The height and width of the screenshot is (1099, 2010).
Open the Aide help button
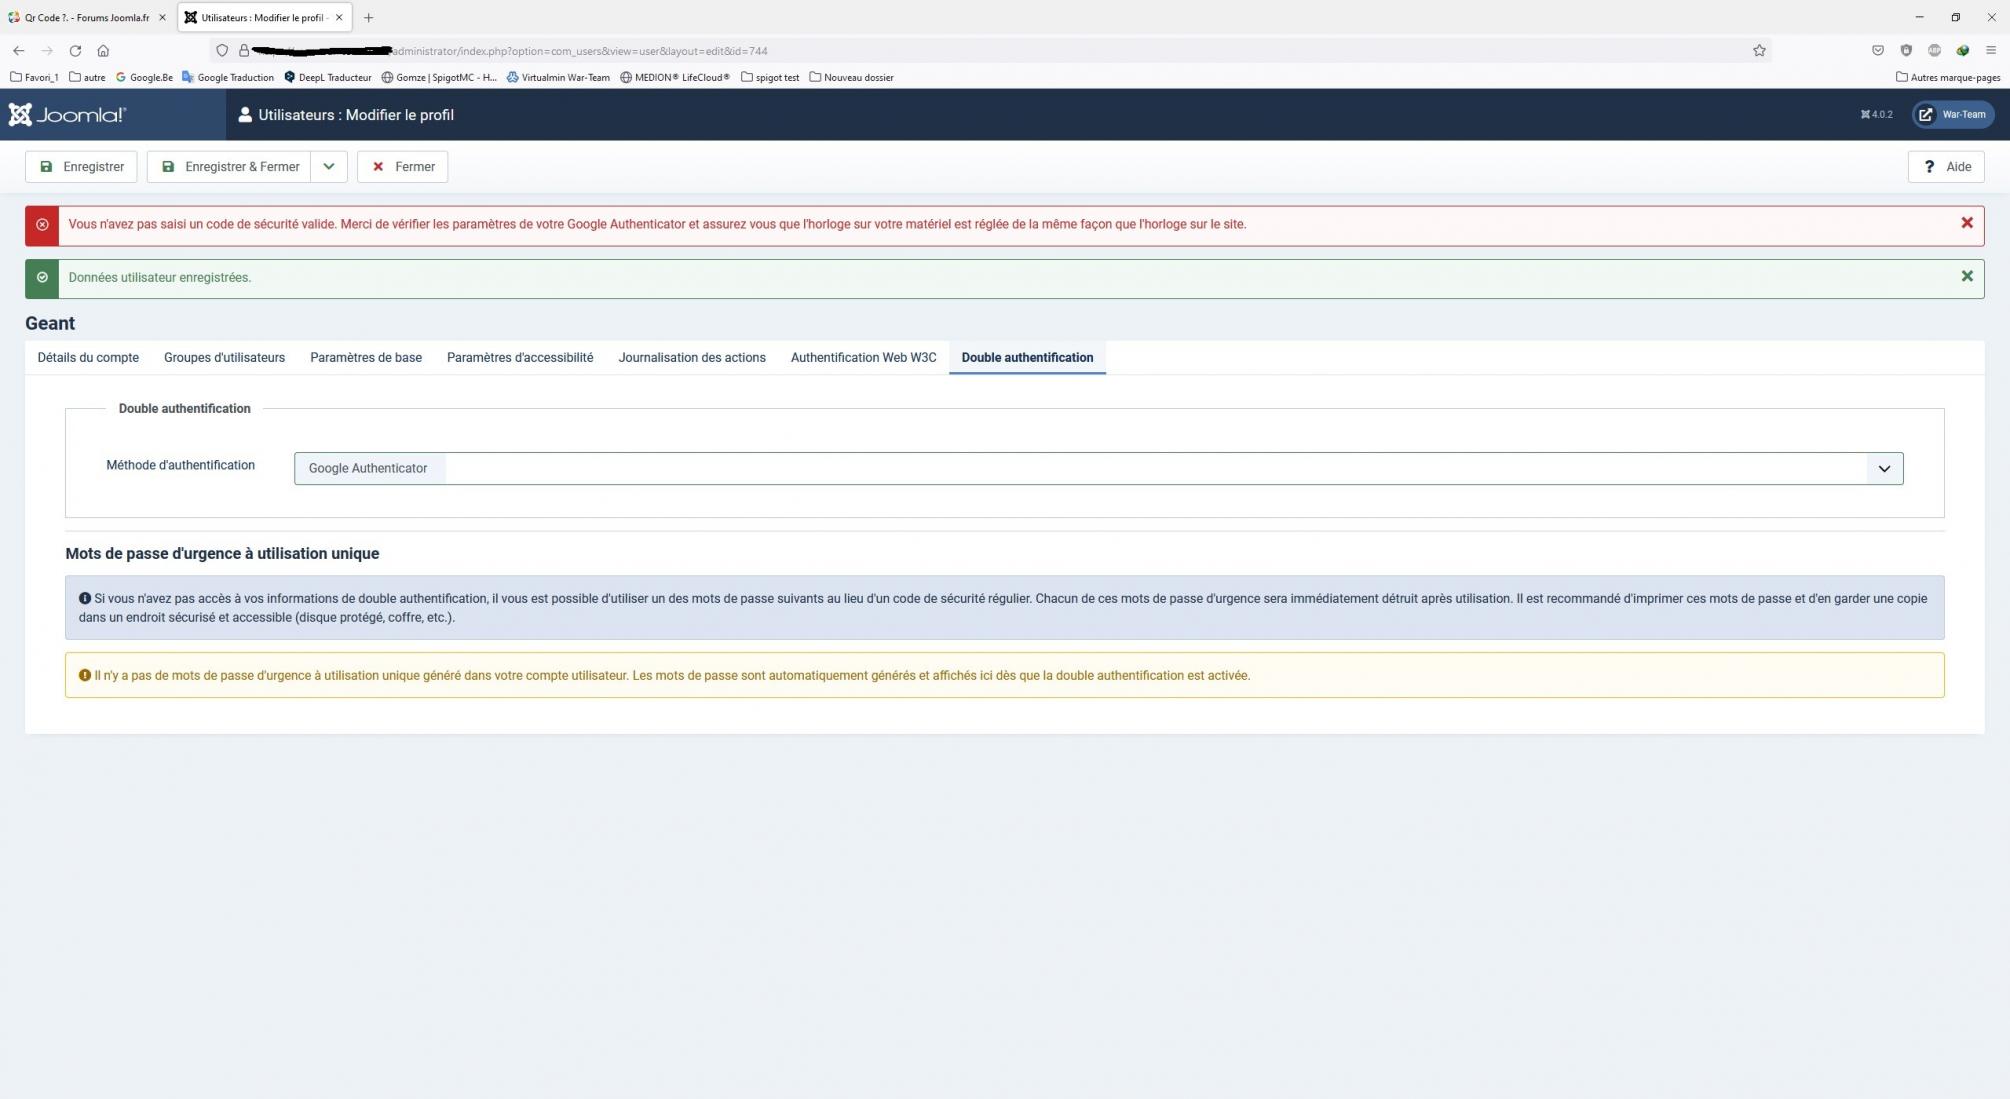1946,167
